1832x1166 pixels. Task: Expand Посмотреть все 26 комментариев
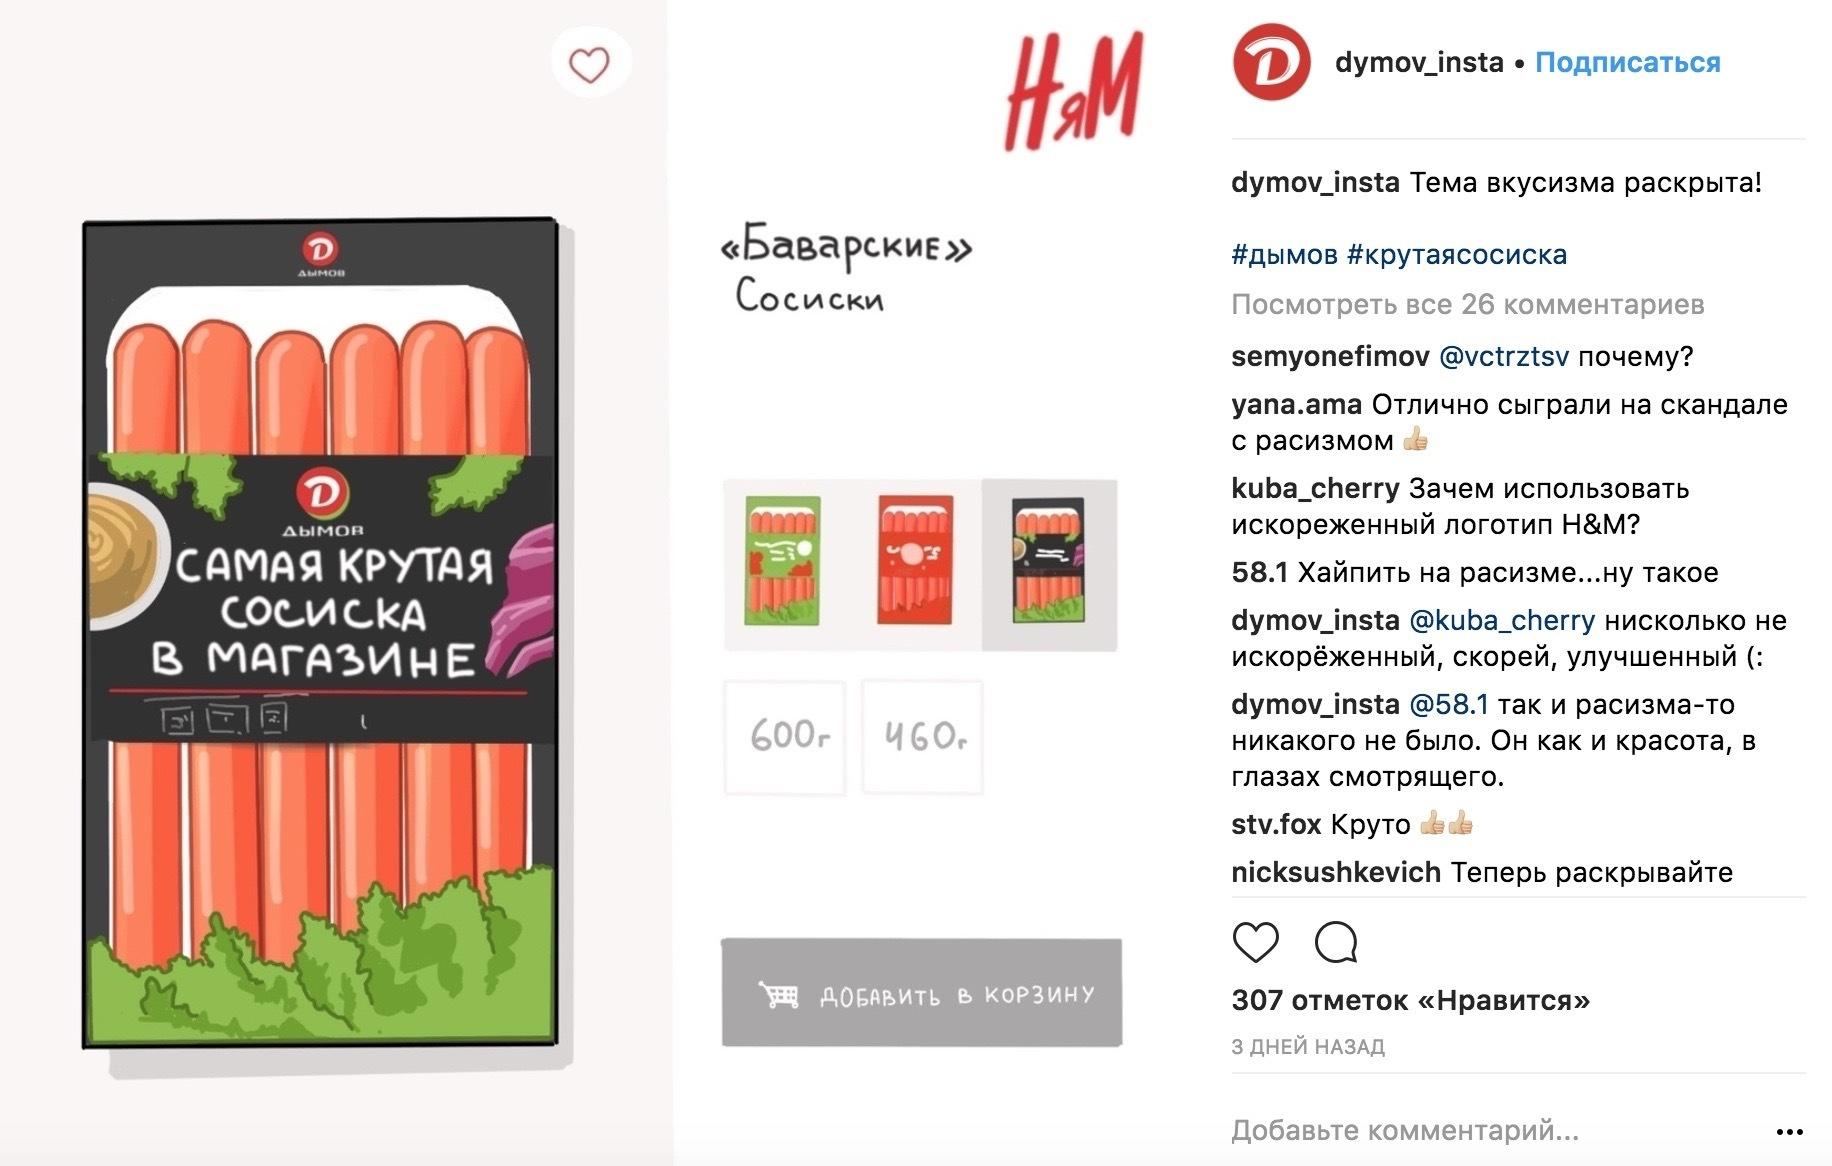pos(1468,305)
